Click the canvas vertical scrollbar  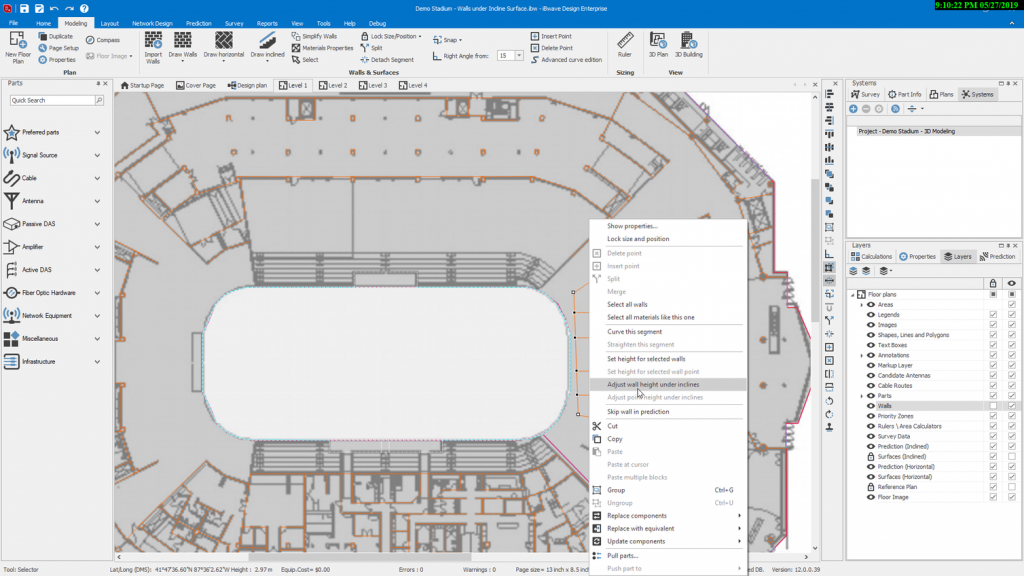point(815,251)
